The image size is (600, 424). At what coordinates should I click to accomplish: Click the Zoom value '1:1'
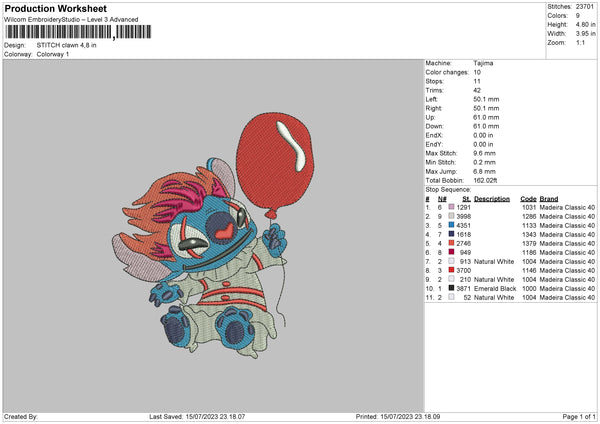[x=580, y=42]
